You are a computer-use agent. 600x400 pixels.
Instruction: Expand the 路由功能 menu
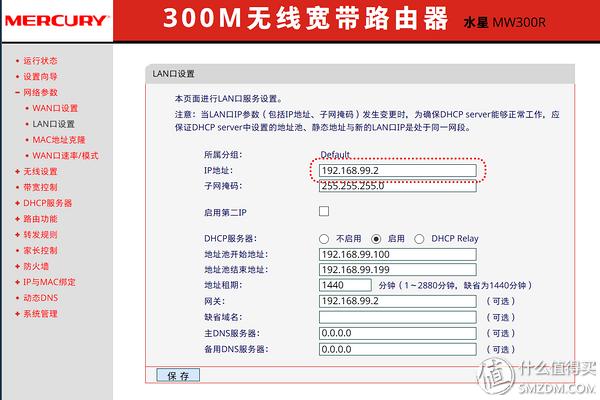40,219
